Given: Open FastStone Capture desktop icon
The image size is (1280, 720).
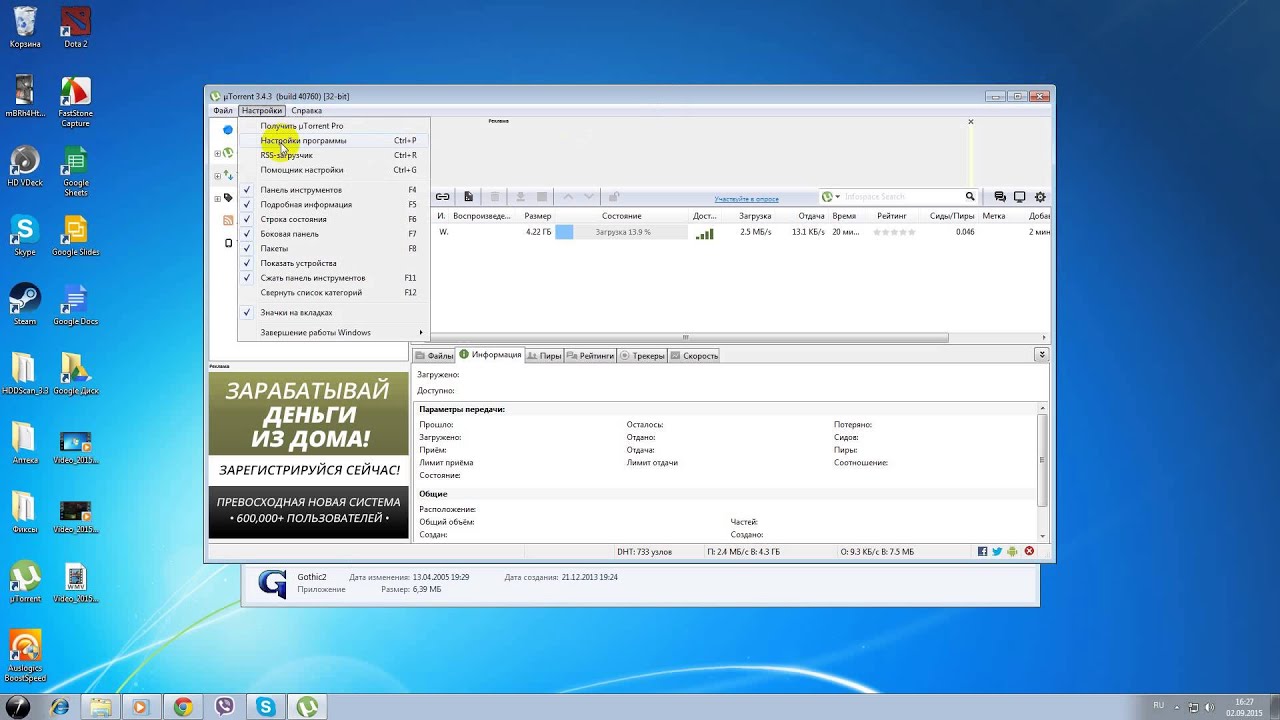Looking at the screenshot, I should pos(76,102).
